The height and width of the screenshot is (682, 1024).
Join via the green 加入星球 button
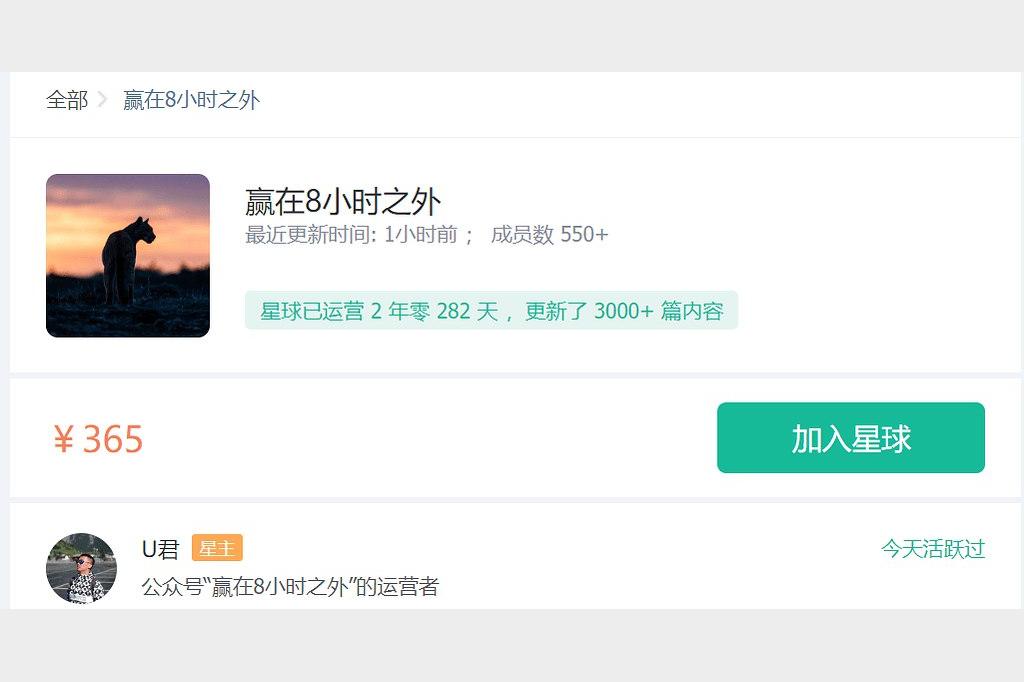tap(851, 438)
